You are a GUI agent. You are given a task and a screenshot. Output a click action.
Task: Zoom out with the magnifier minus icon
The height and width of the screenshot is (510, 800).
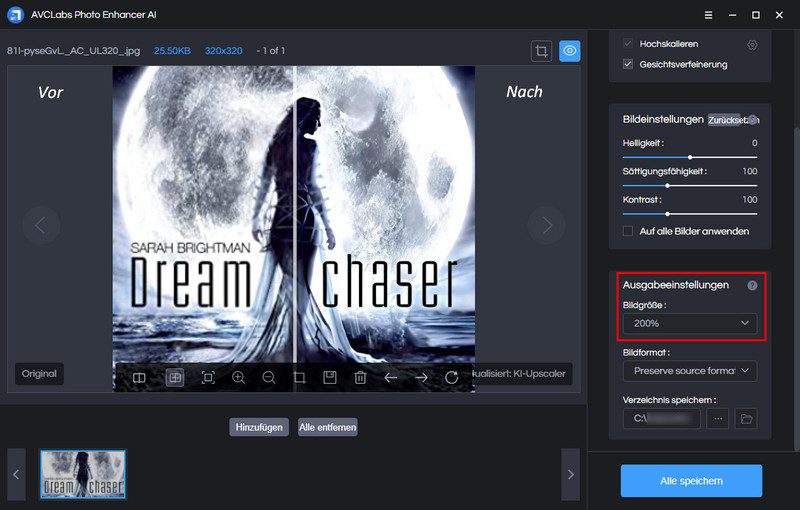point(269,378)
